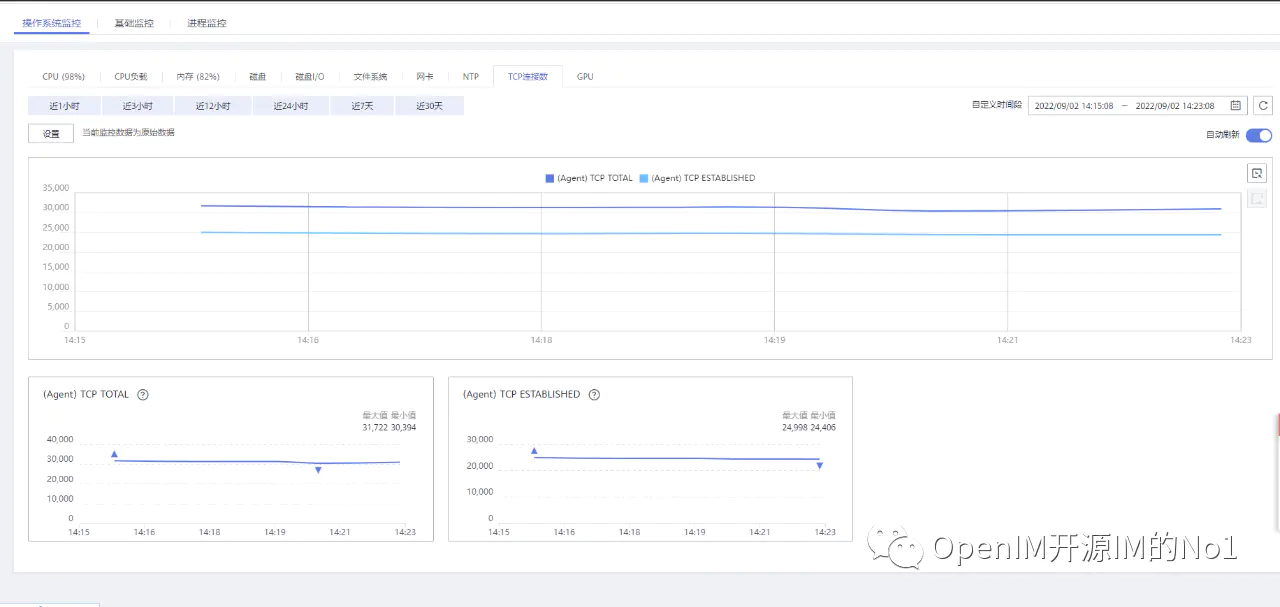Open the GPU metrics tab
This screenshot has height=607, width=1280.
pyautogui.click(x=585, y=76)
